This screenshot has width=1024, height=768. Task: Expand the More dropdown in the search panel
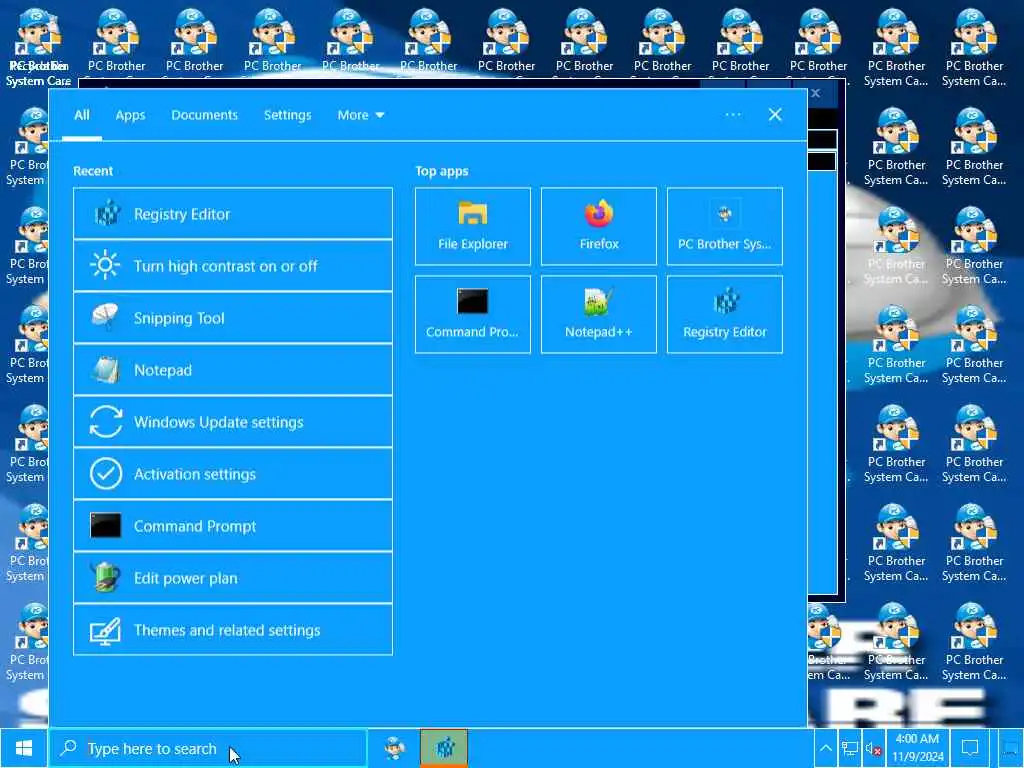pyautogui.click(x=360, y=115)
